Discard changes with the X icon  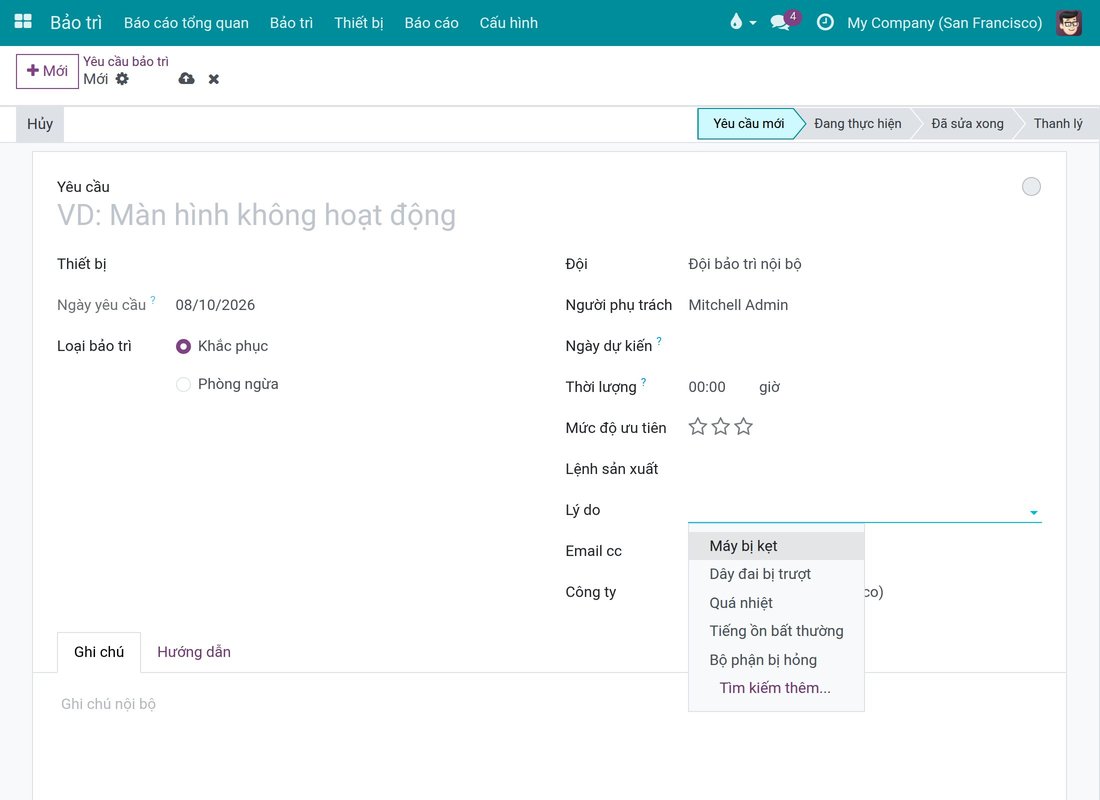click(214, 79)
